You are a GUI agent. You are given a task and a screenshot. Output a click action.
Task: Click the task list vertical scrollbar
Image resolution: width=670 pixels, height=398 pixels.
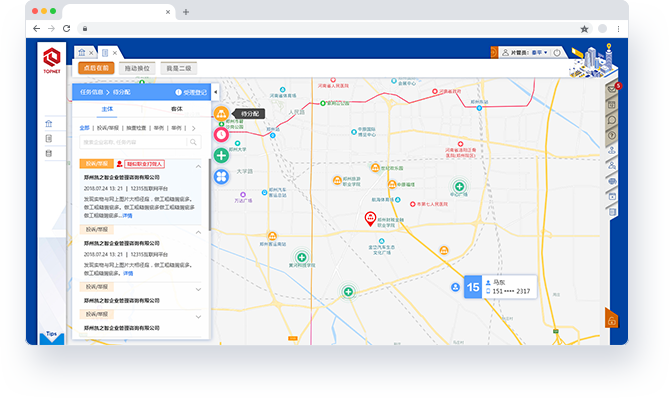click(x=210, y=195)
